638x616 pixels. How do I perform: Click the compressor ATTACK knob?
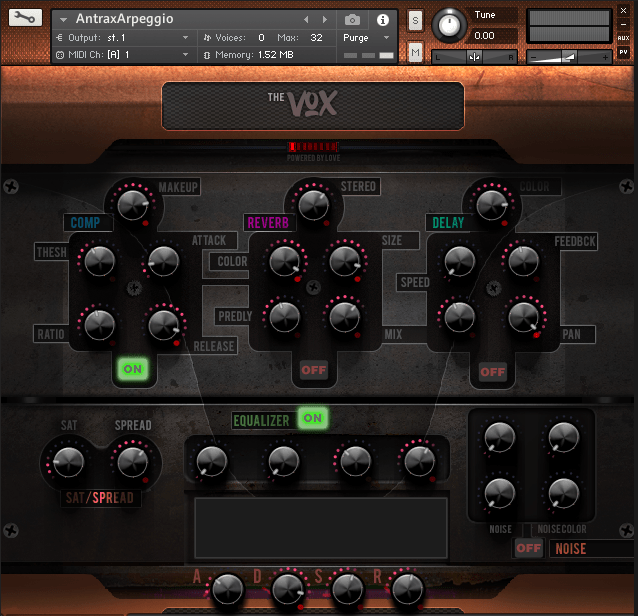point(164,261)
